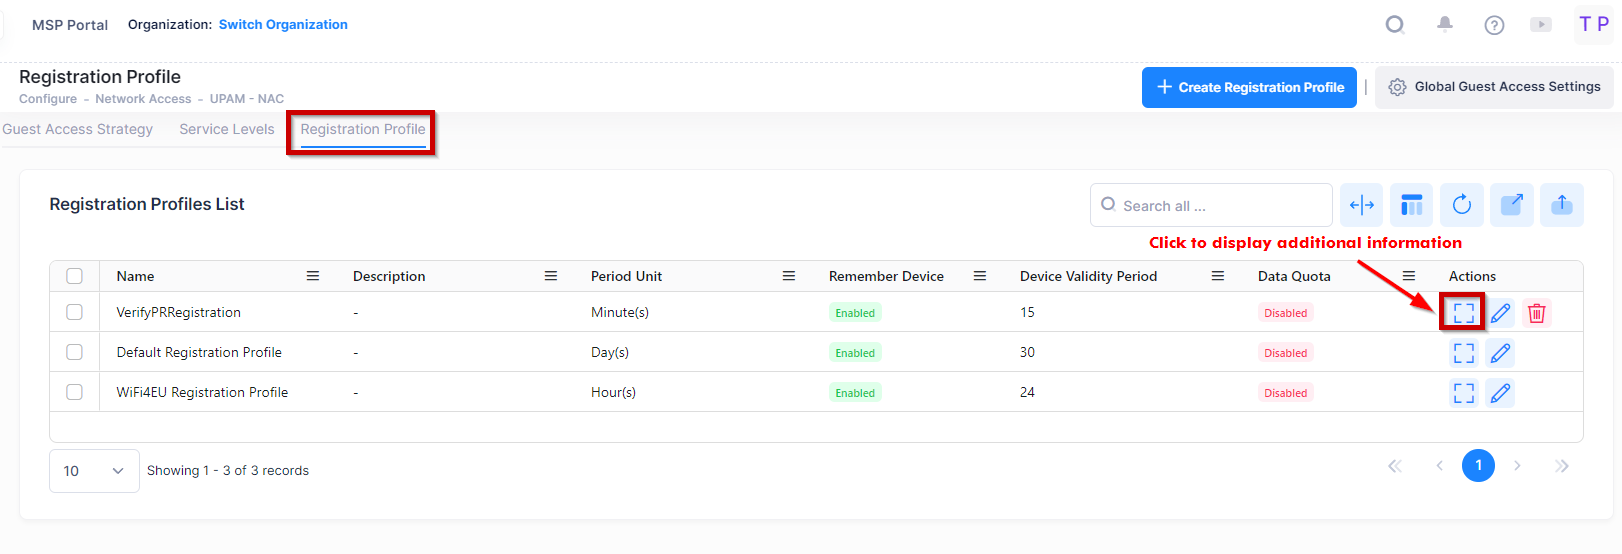Click the fit columns width icon

(x=1361, y=205)
